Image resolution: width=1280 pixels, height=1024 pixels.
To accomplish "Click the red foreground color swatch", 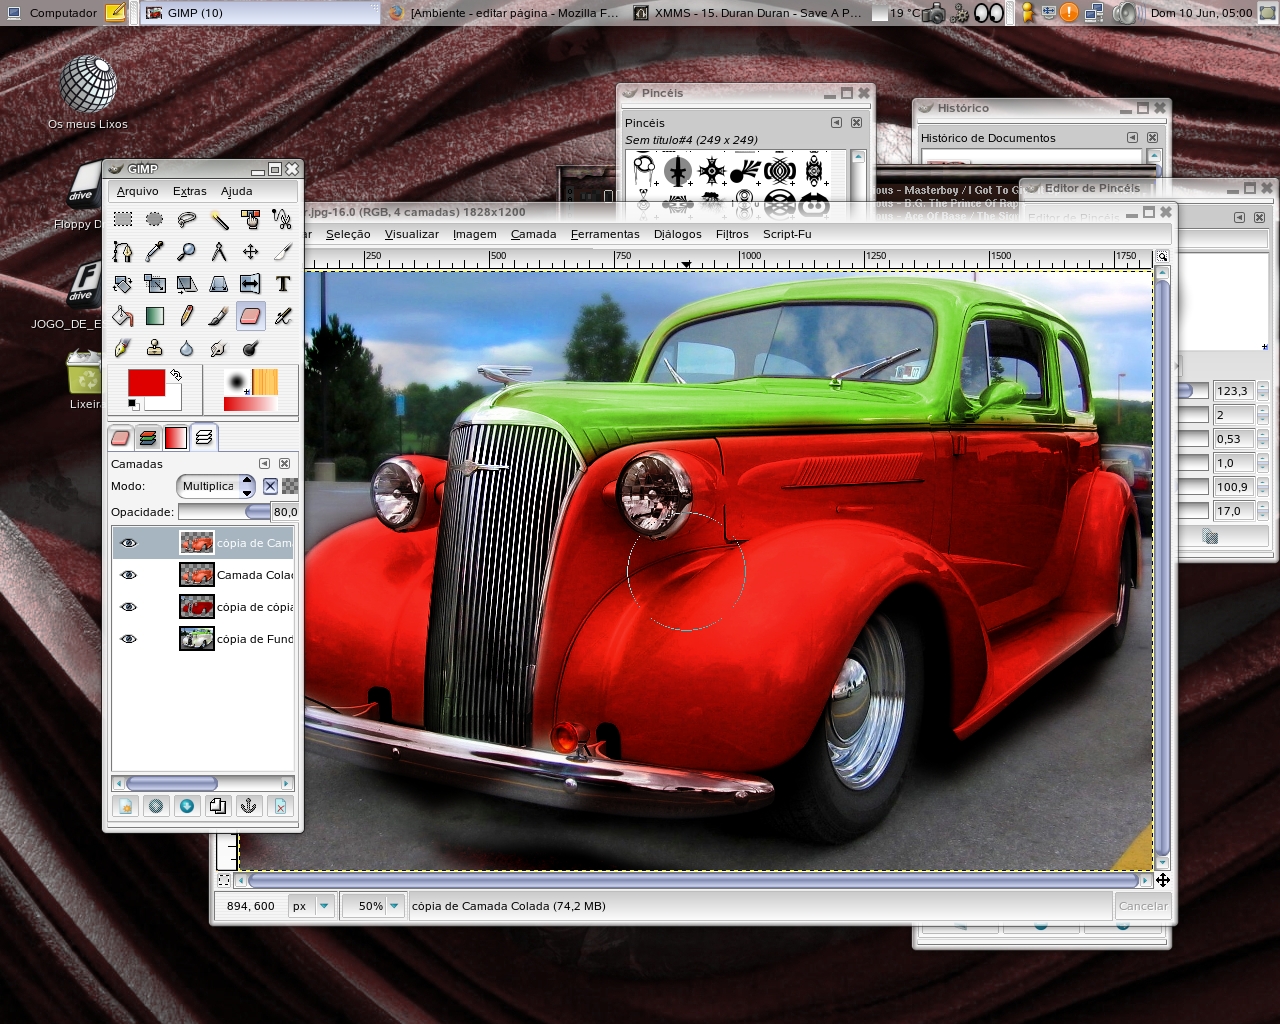I will (x=146, y=382).
